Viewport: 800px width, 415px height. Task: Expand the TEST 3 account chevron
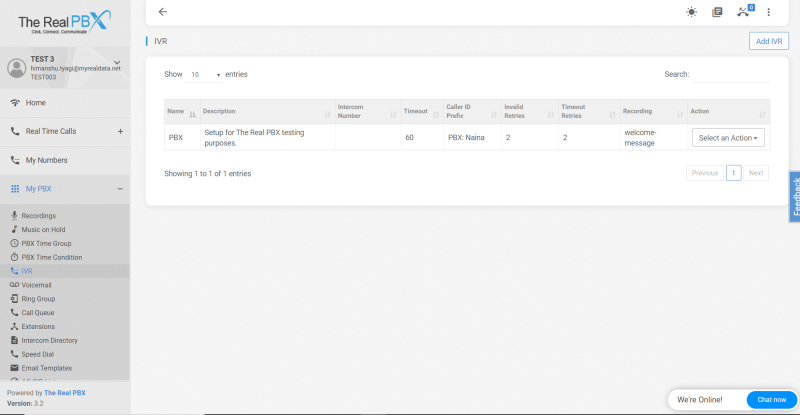click(117, 63)
